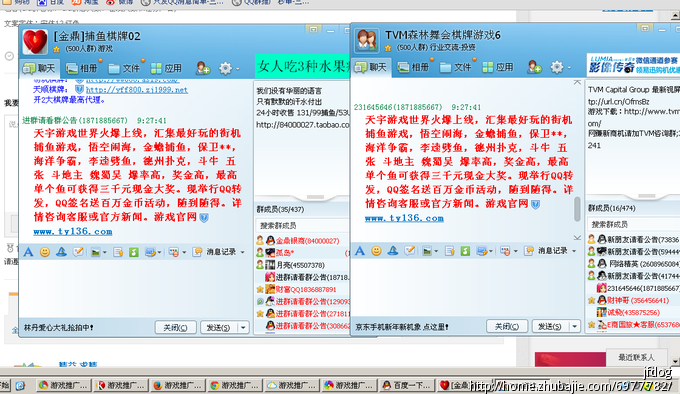Viewport: 680px width, 394px height.
Task: Click the red heart group avatar of 捕鱼棋牌02
Action: coord(35,42)
